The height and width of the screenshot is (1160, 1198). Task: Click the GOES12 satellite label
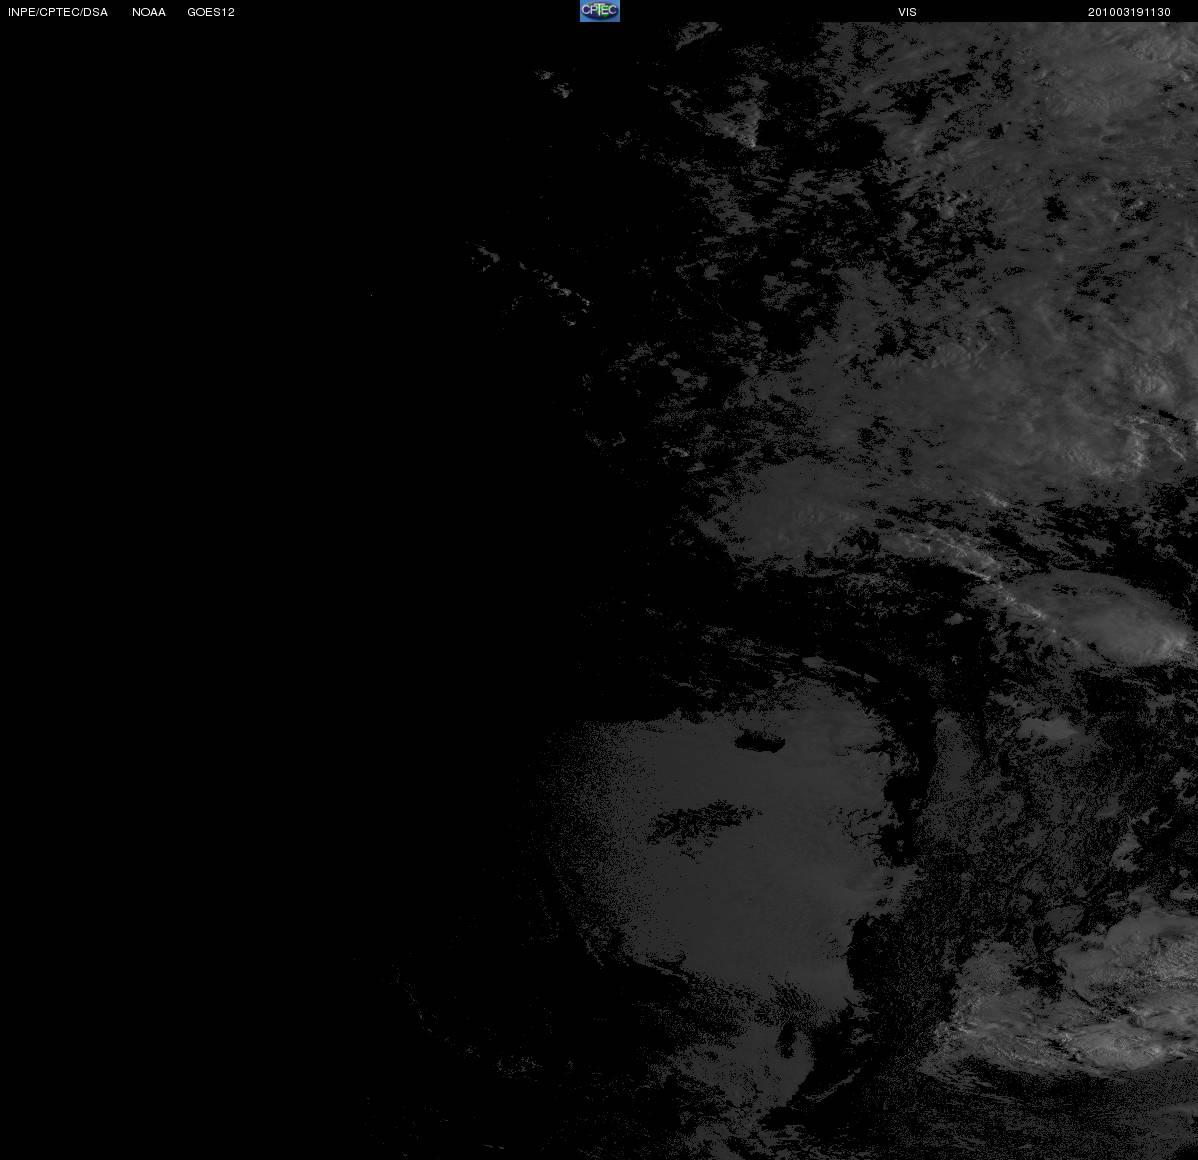click(211, 12)
